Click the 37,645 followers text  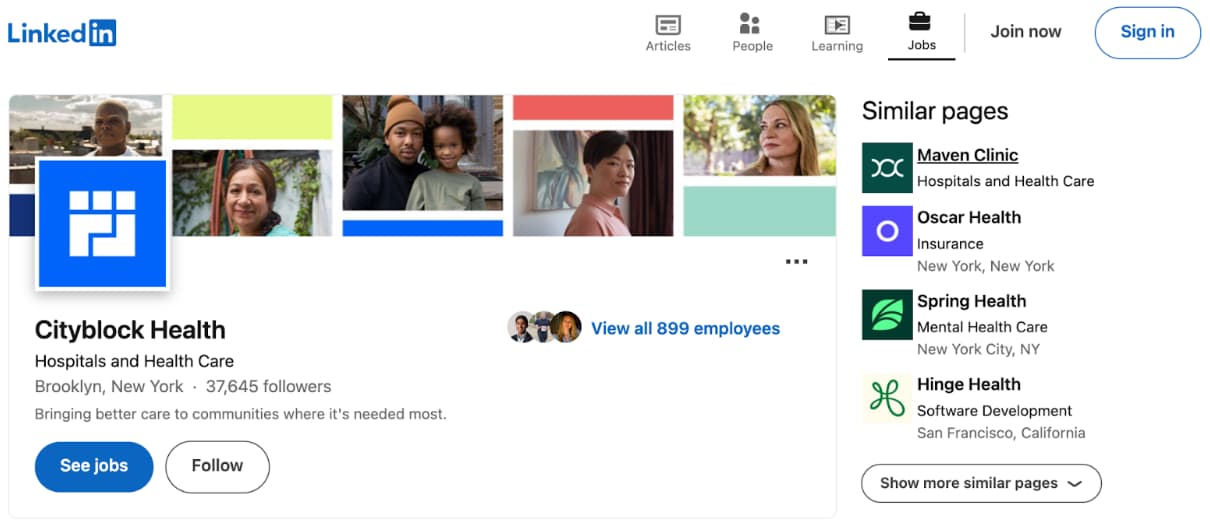click(268, 386)
